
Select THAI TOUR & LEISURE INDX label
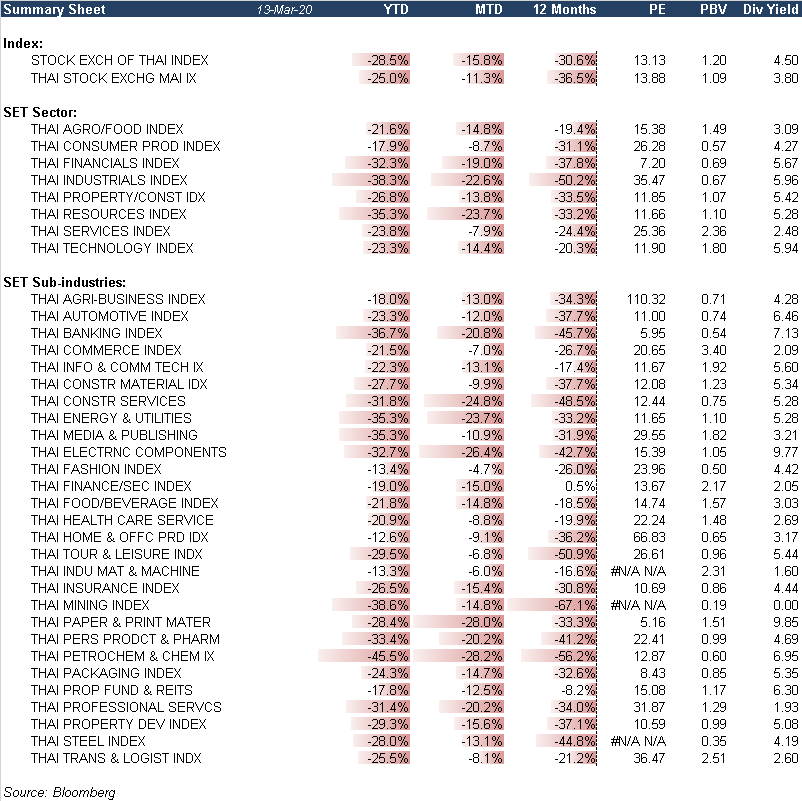117,554
